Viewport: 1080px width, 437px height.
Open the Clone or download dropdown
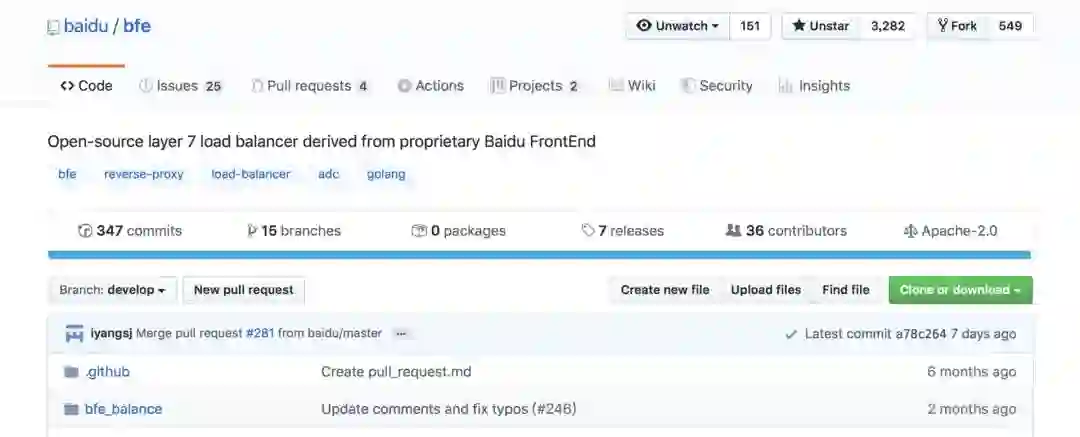point(960,290)
